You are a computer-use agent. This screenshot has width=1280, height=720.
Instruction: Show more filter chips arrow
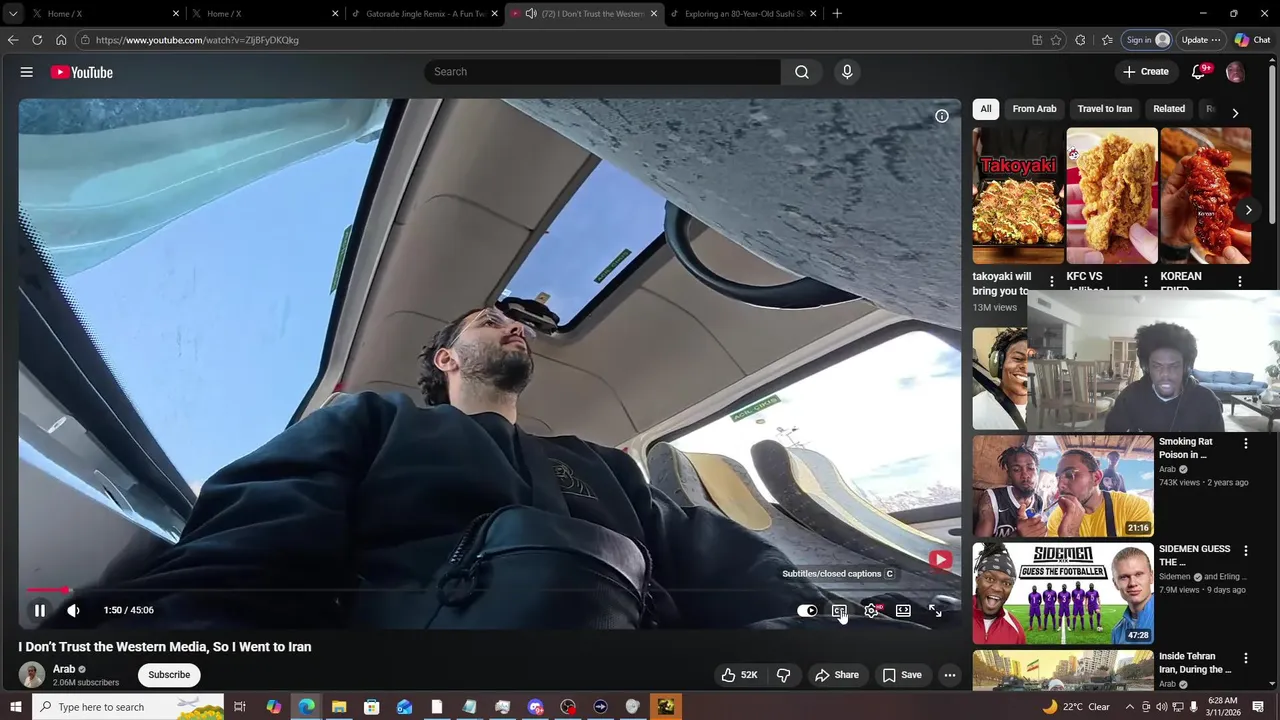pos(1235,113)
